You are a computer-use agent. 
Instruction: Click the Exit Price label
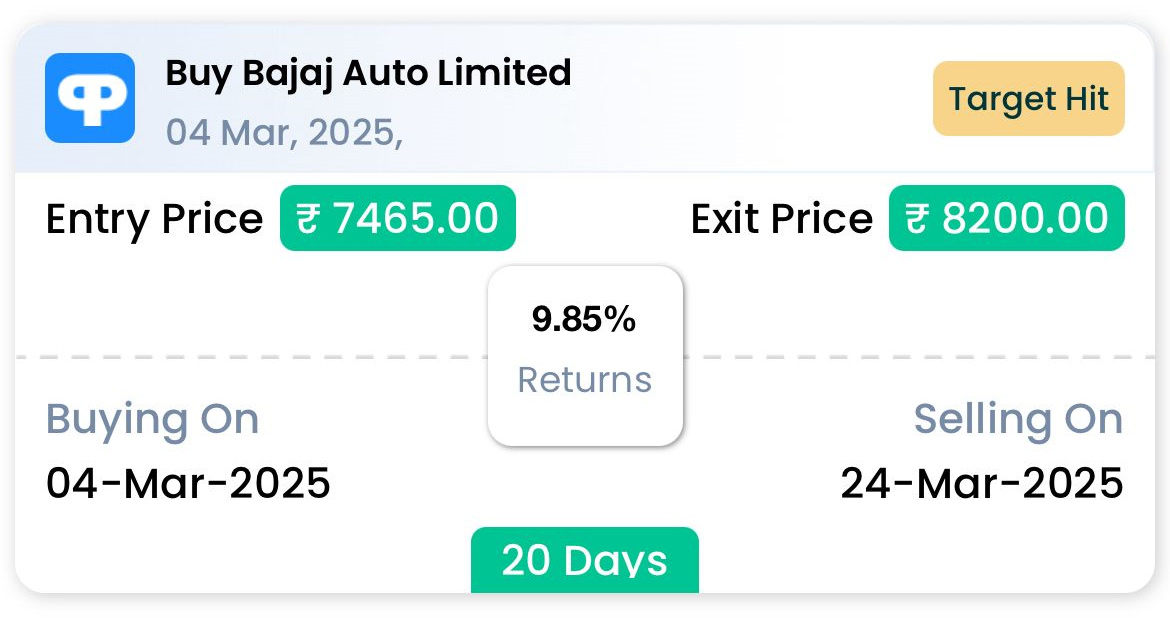[781, 219]
